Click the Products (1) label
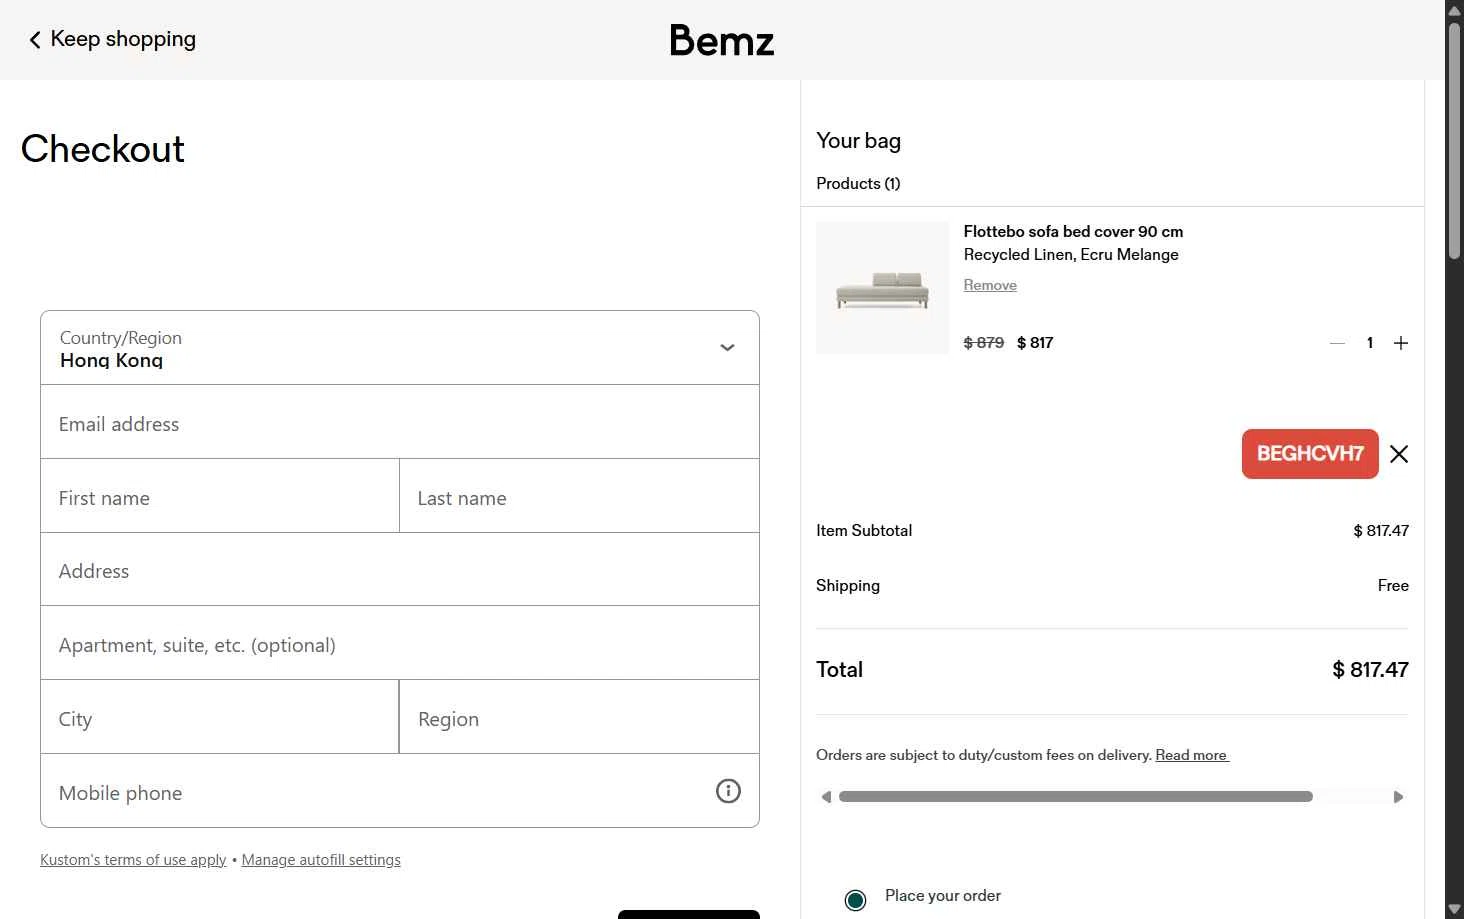This screenshot has height=919, width=1464. (x=858, y=184)
